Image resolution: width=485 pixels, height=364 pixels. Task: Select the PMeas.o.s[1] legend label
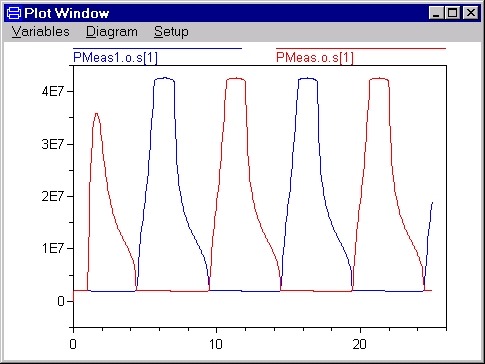pyautogui.click(x=315, y=58)
